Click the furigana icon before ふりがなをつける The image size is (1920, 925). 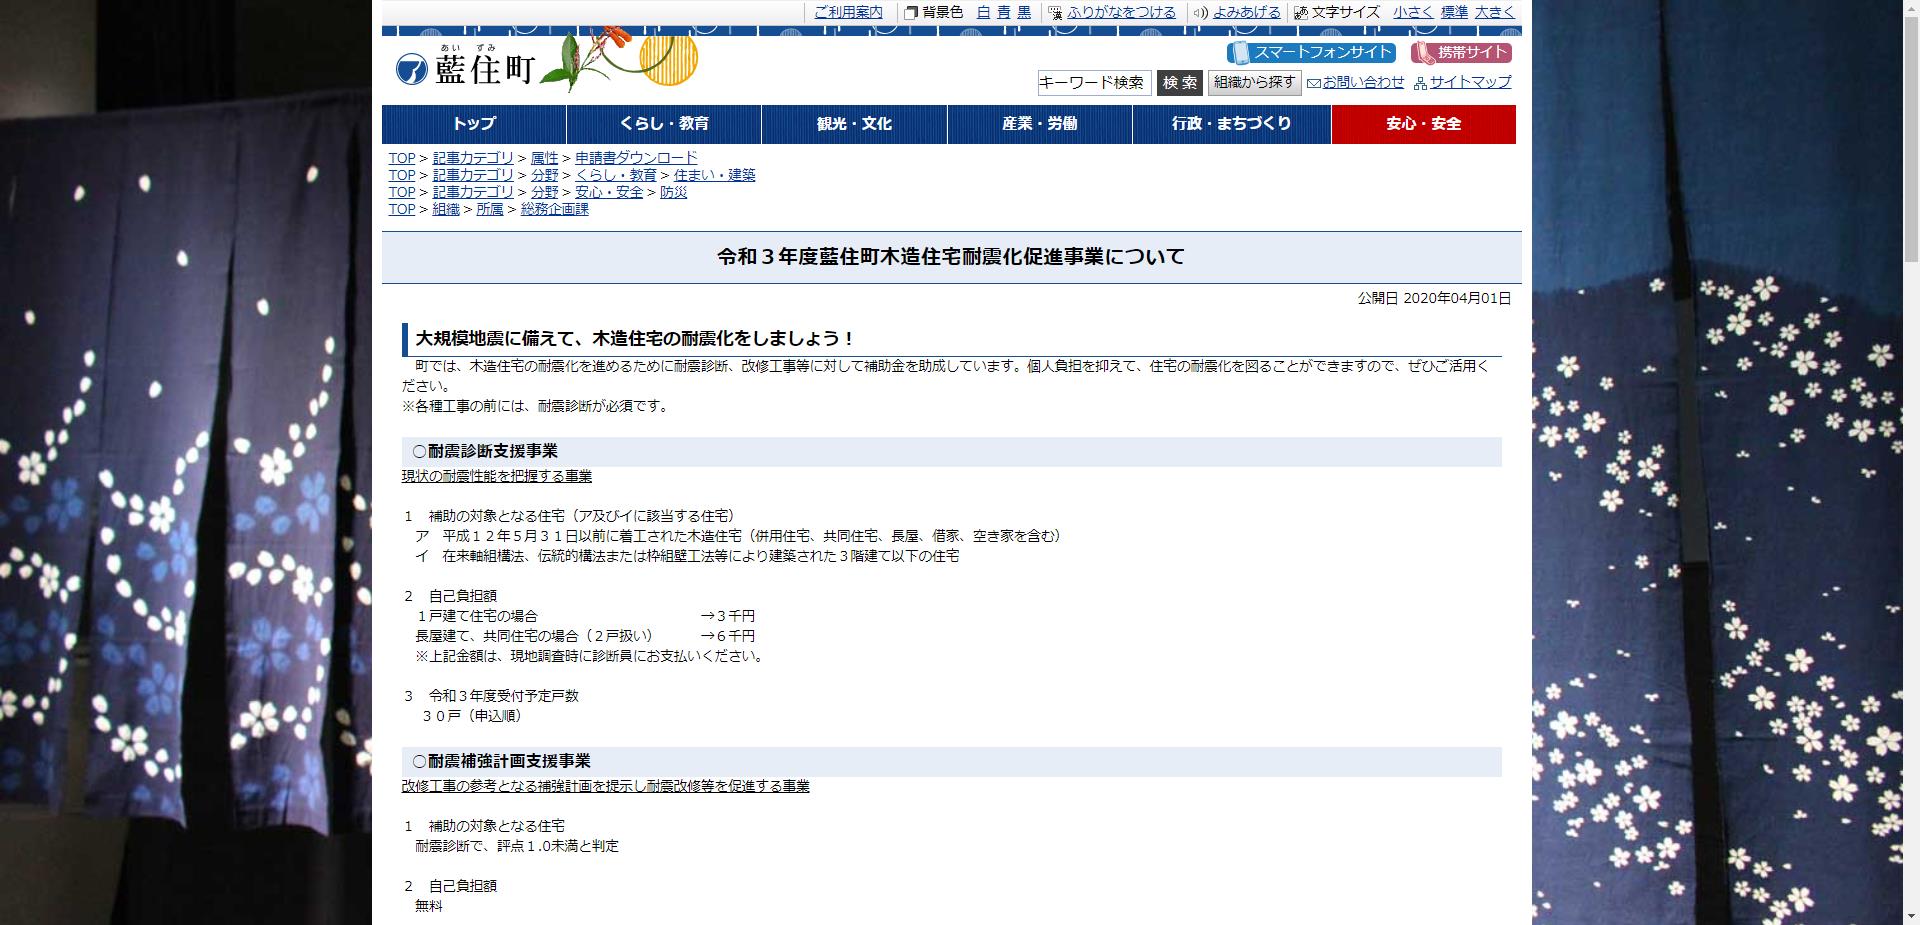click(1054, 12)
